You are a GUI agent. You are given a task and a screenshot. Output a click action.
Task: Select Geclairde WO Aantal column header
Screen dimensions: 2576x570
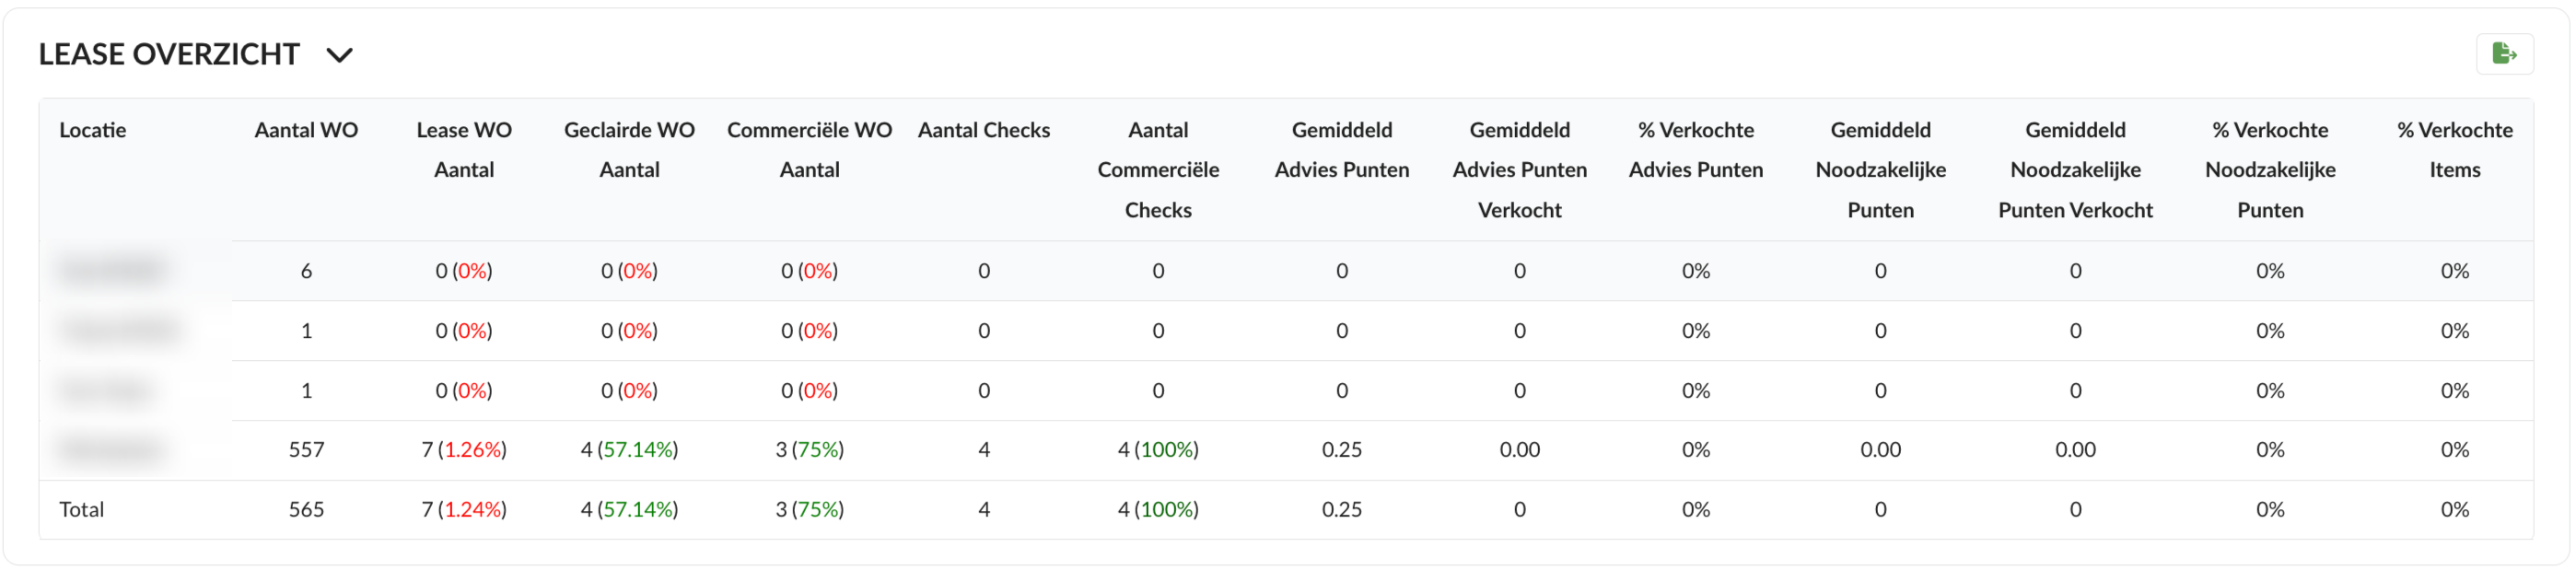click(629, 150)
